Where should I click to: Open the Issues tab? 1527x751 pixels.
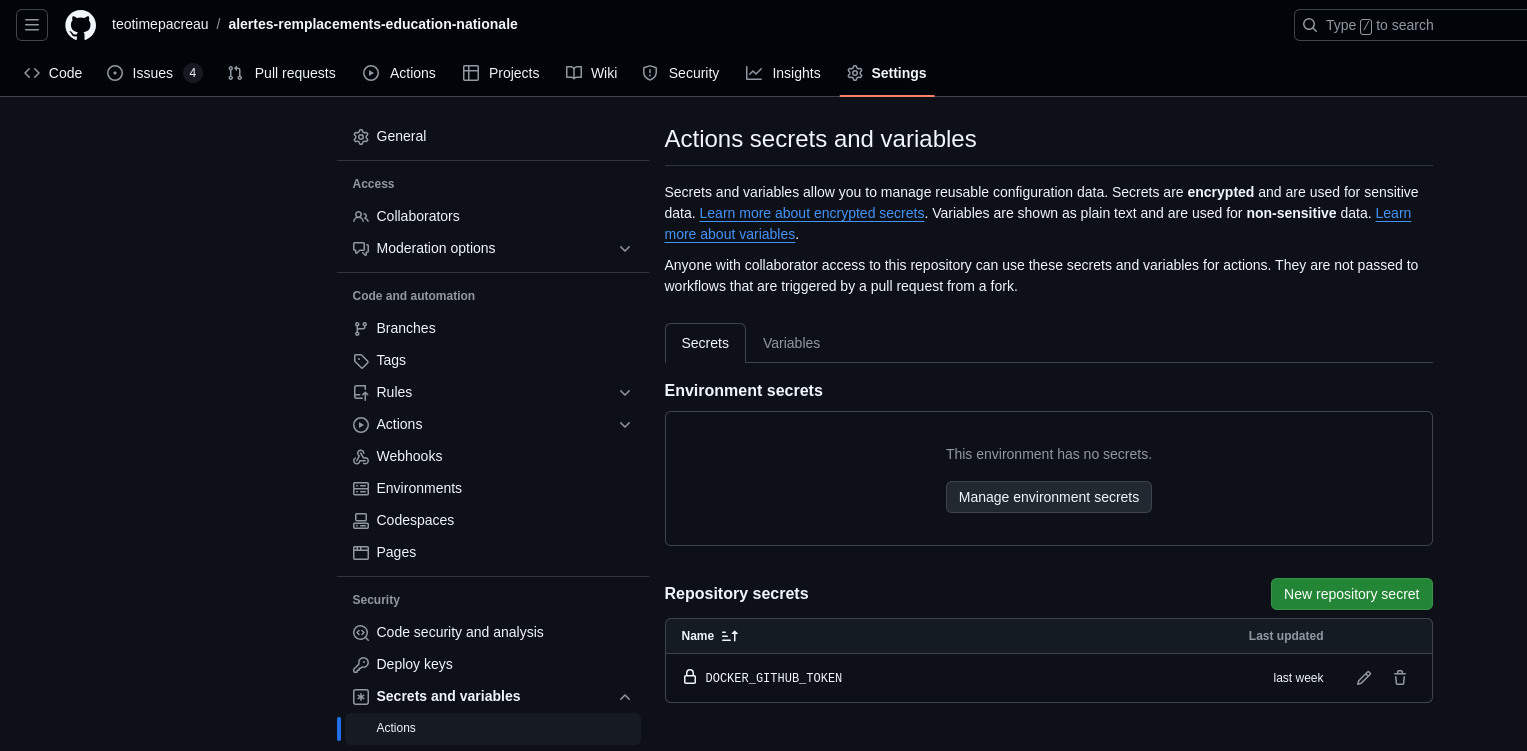coord(155,73)
